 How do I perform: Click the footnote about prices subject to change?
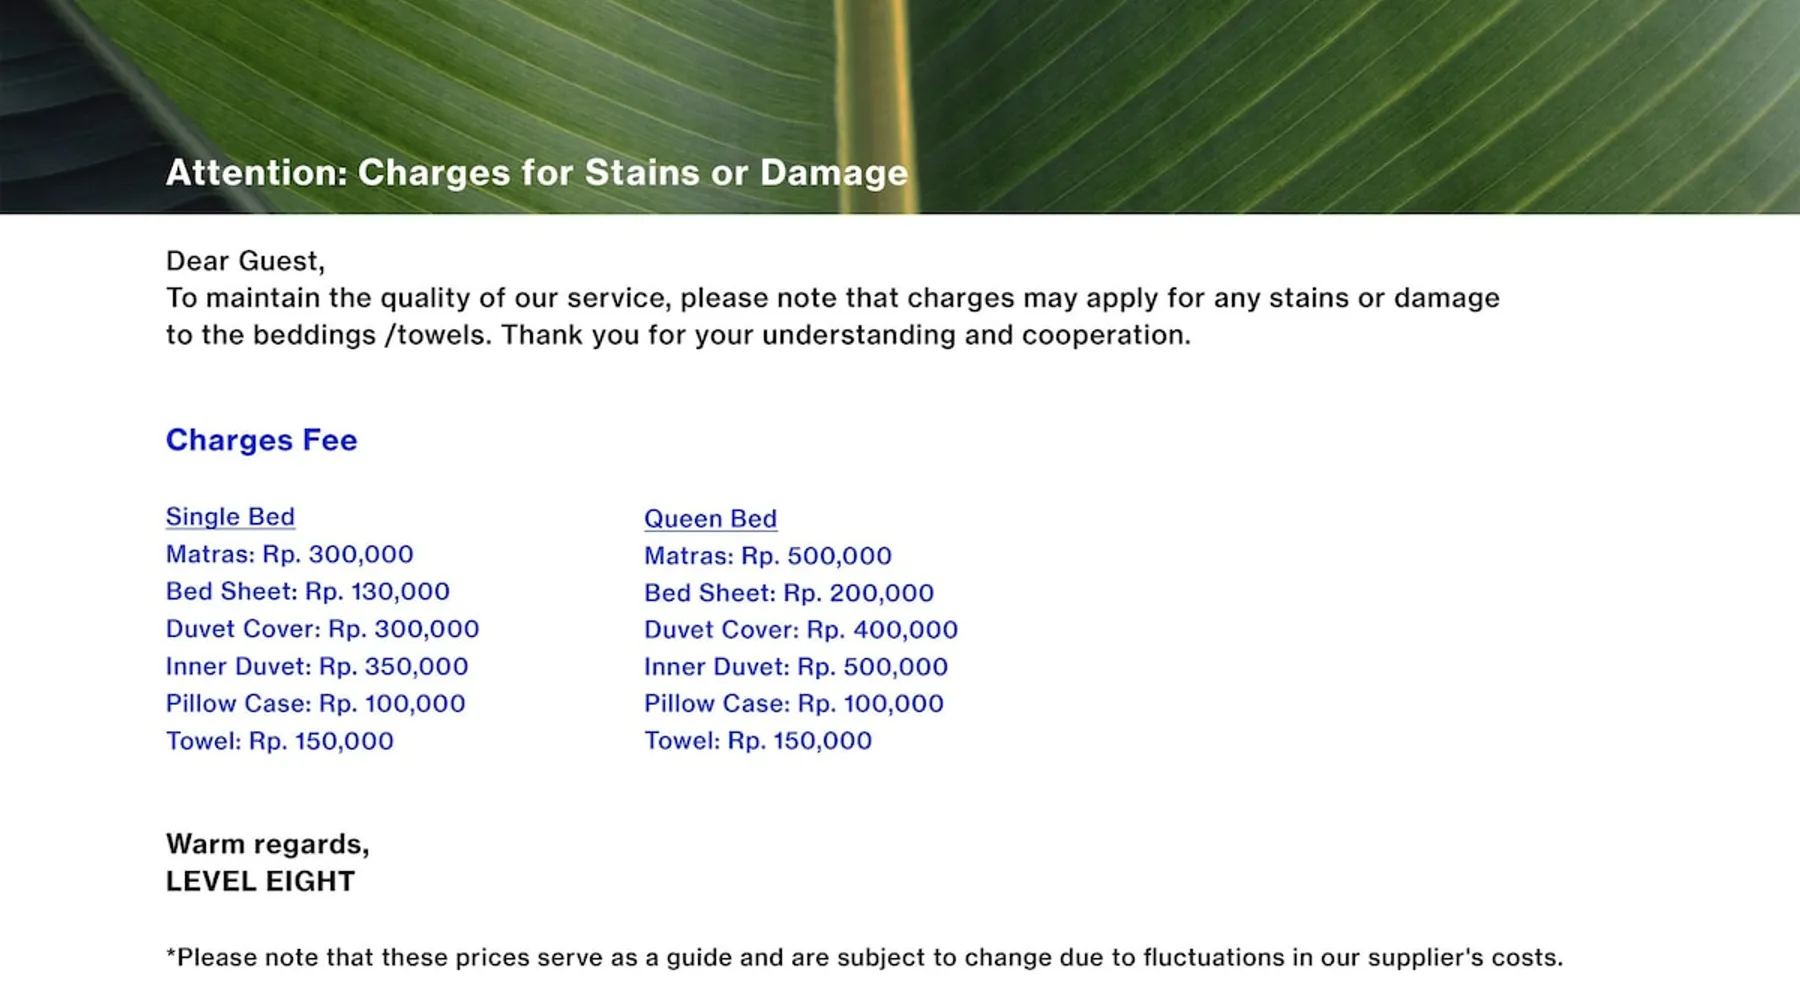point(863,957)
